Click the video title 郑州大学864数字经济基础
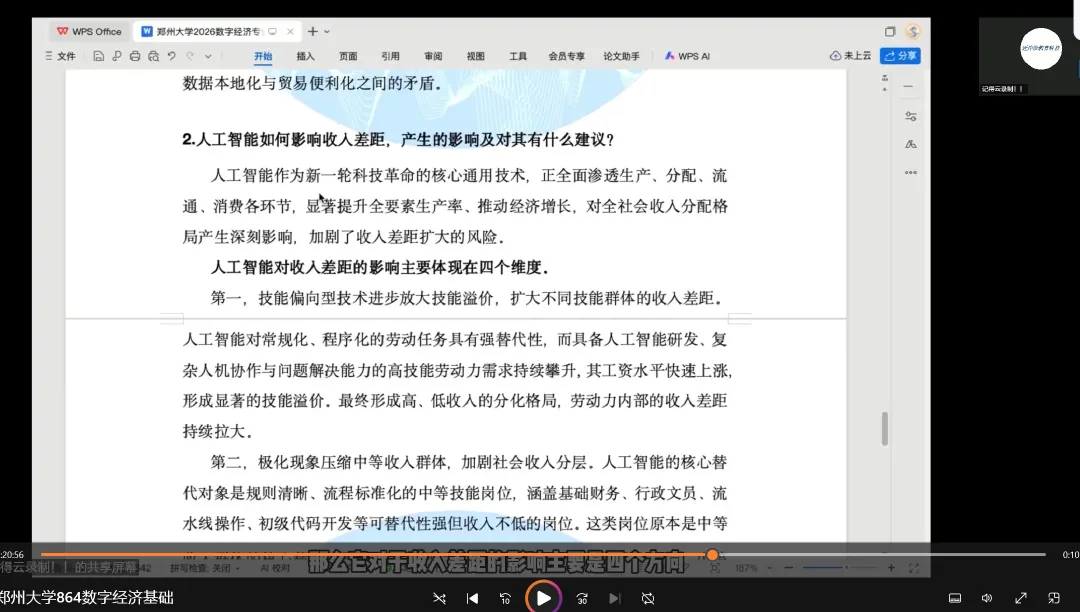The width and height of the screenshot is (1080, 612). coord(86,598)
